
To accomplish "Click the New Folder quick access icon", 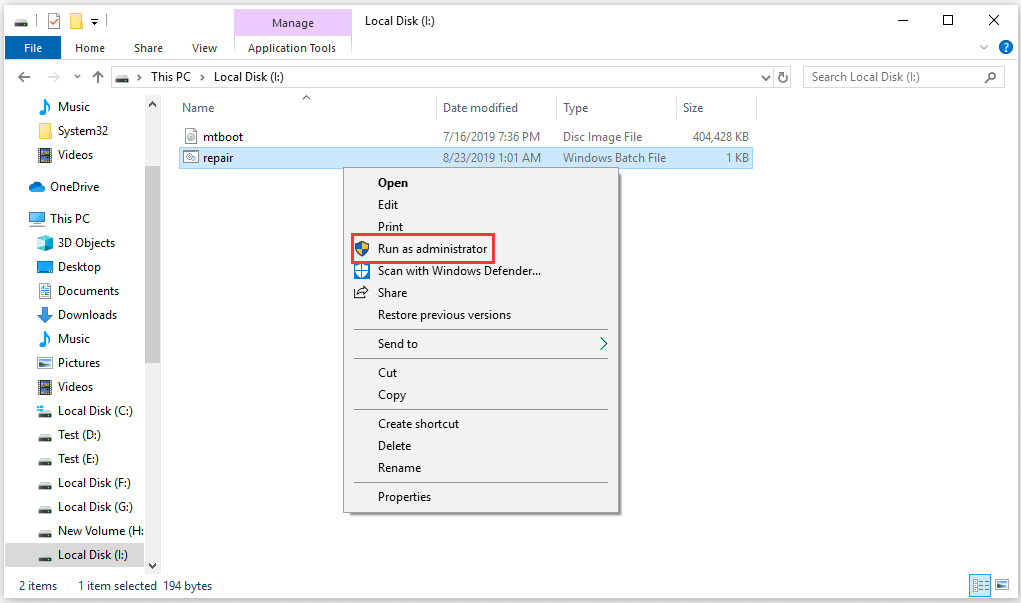I will click(x=76, y=21).
